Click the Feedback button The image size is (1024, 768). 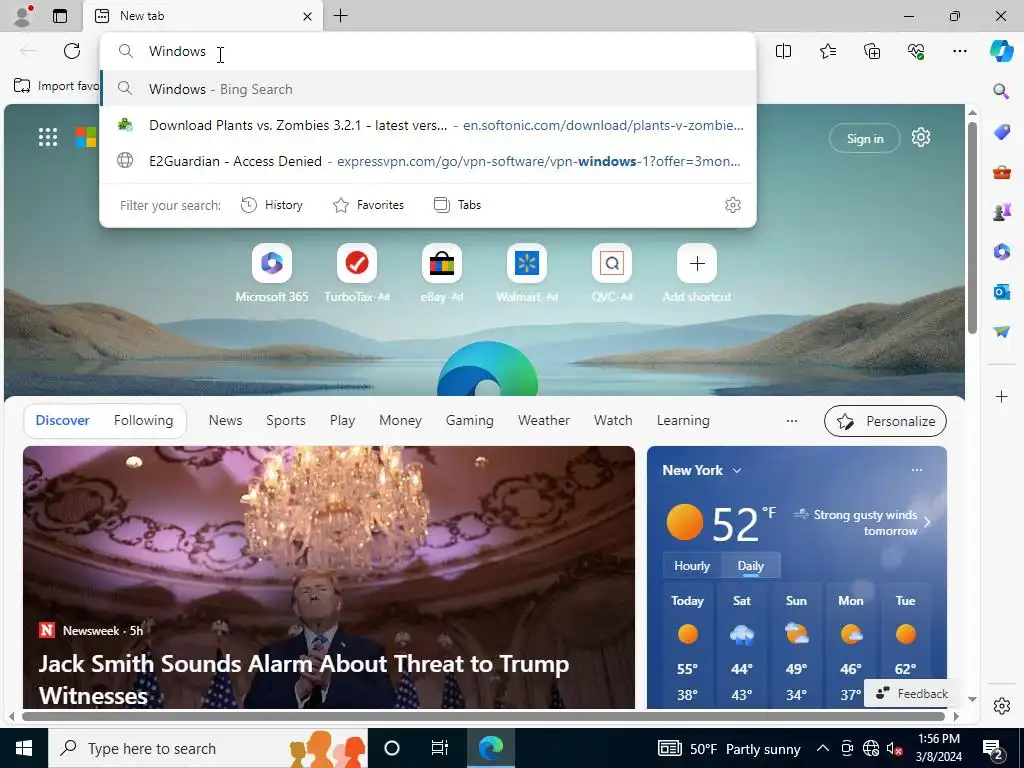(912, 694)
